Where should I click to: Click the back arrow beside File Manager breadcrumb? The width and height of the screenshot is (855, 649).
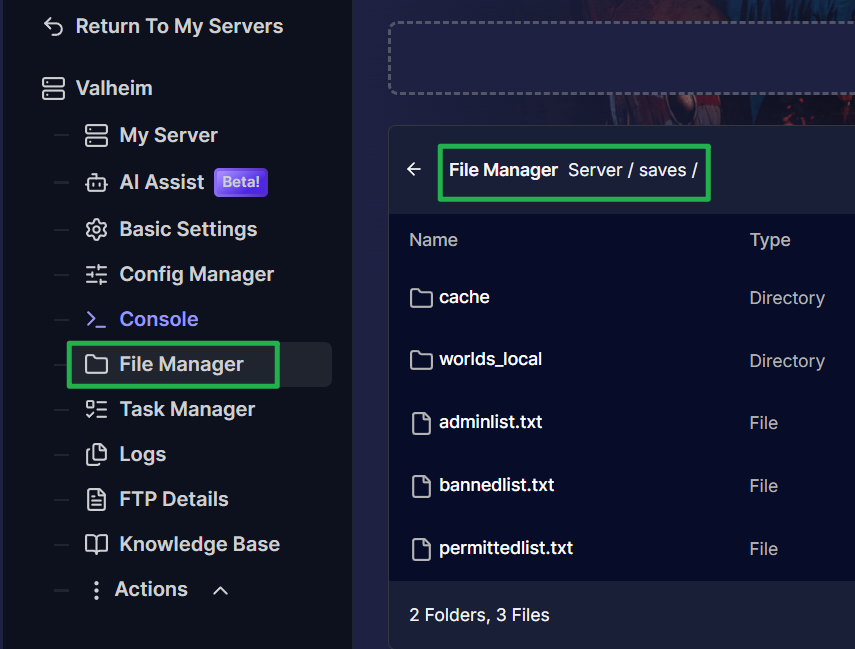click(414, 170)
